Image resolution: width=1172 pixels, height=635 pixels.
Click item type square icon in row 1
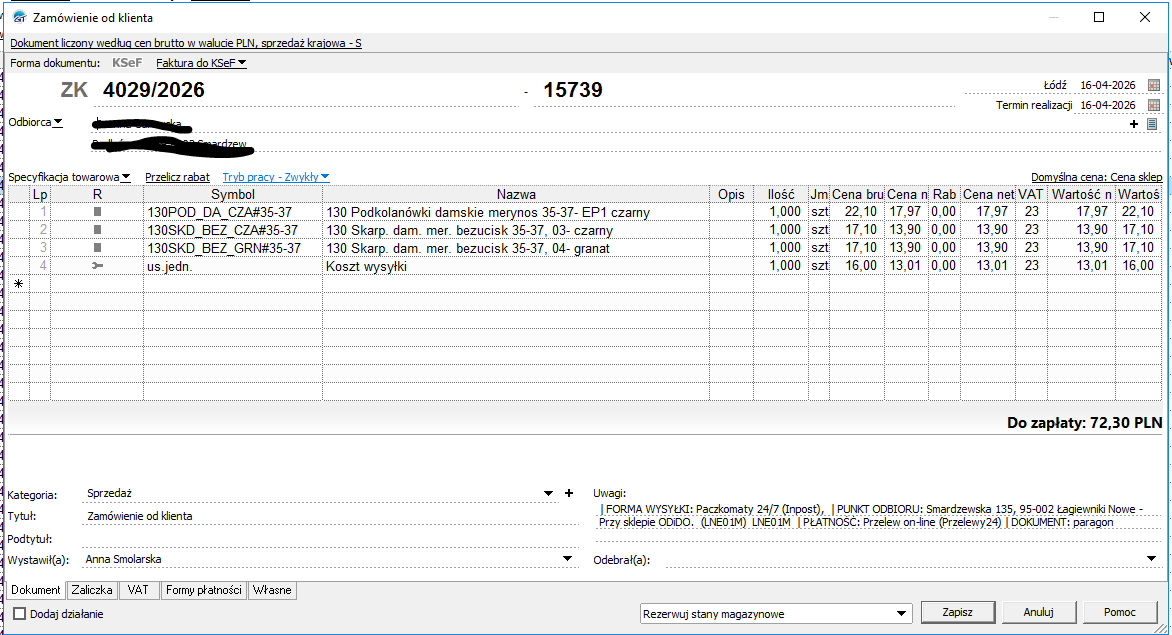pos(97,212)
